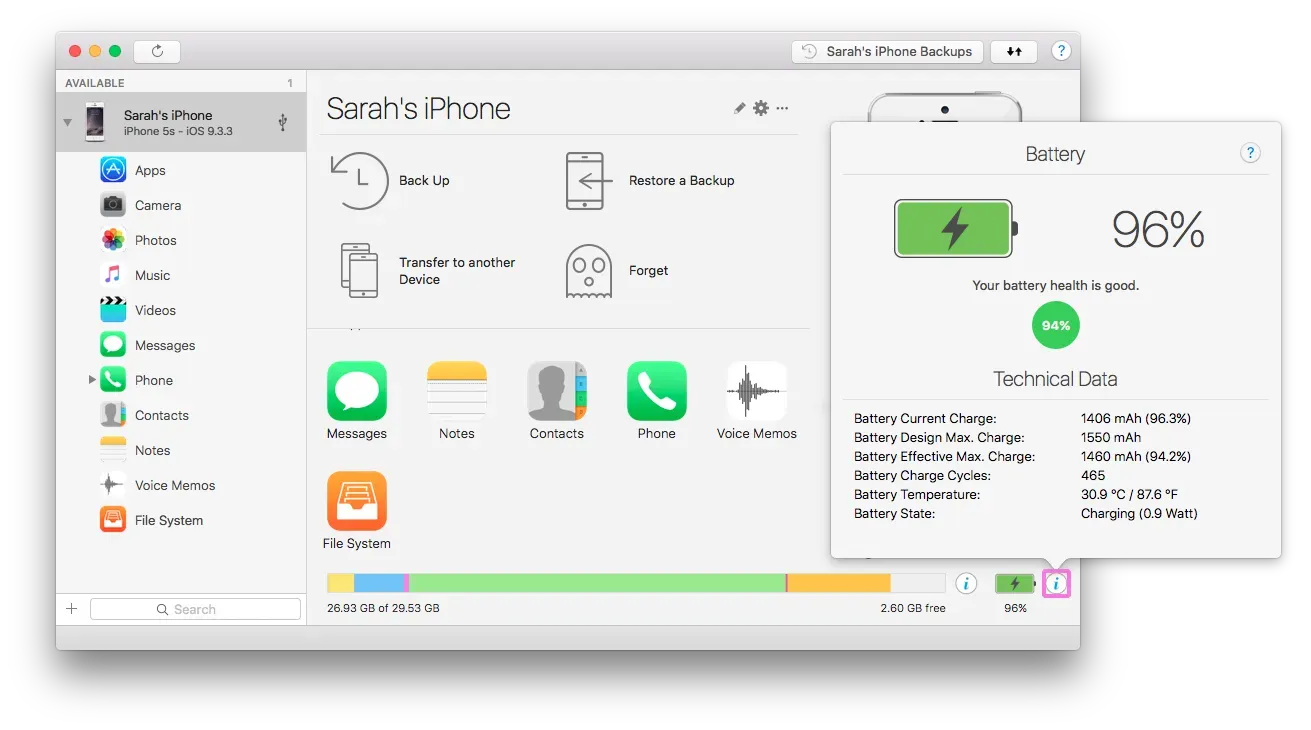
Task: Open the ellipsis menu next to the gear
Action: (783, 108)
